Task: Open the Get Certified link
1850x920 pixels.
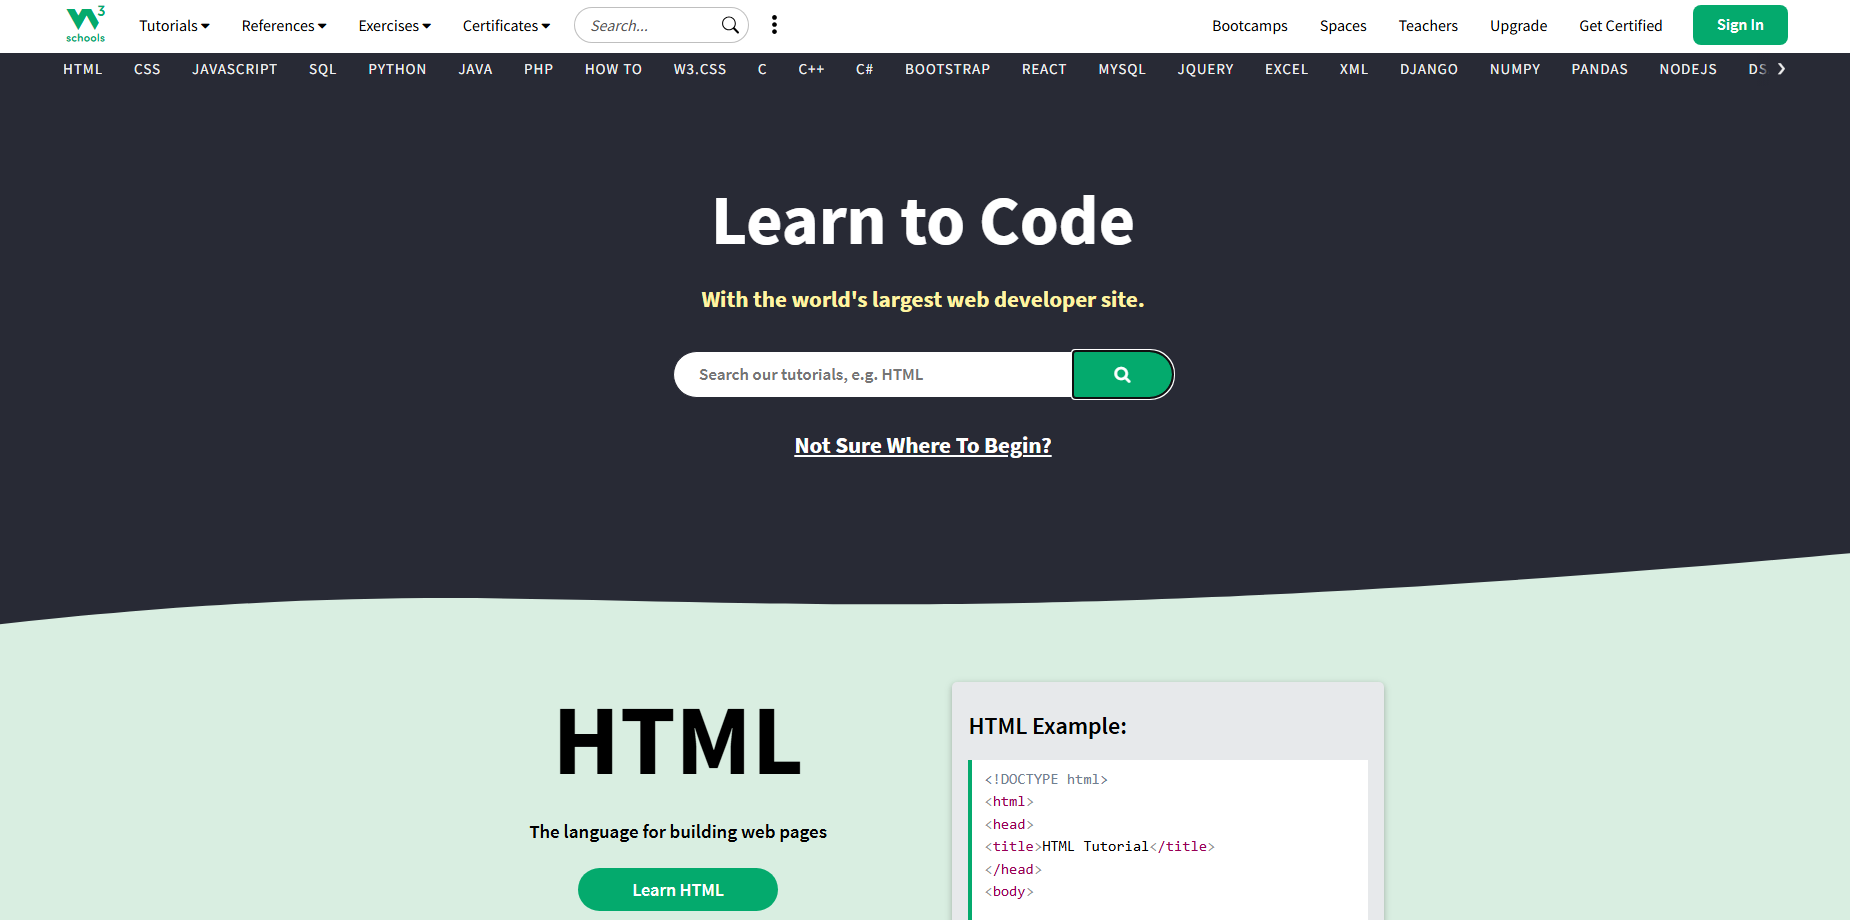Action: point(1620,26)
